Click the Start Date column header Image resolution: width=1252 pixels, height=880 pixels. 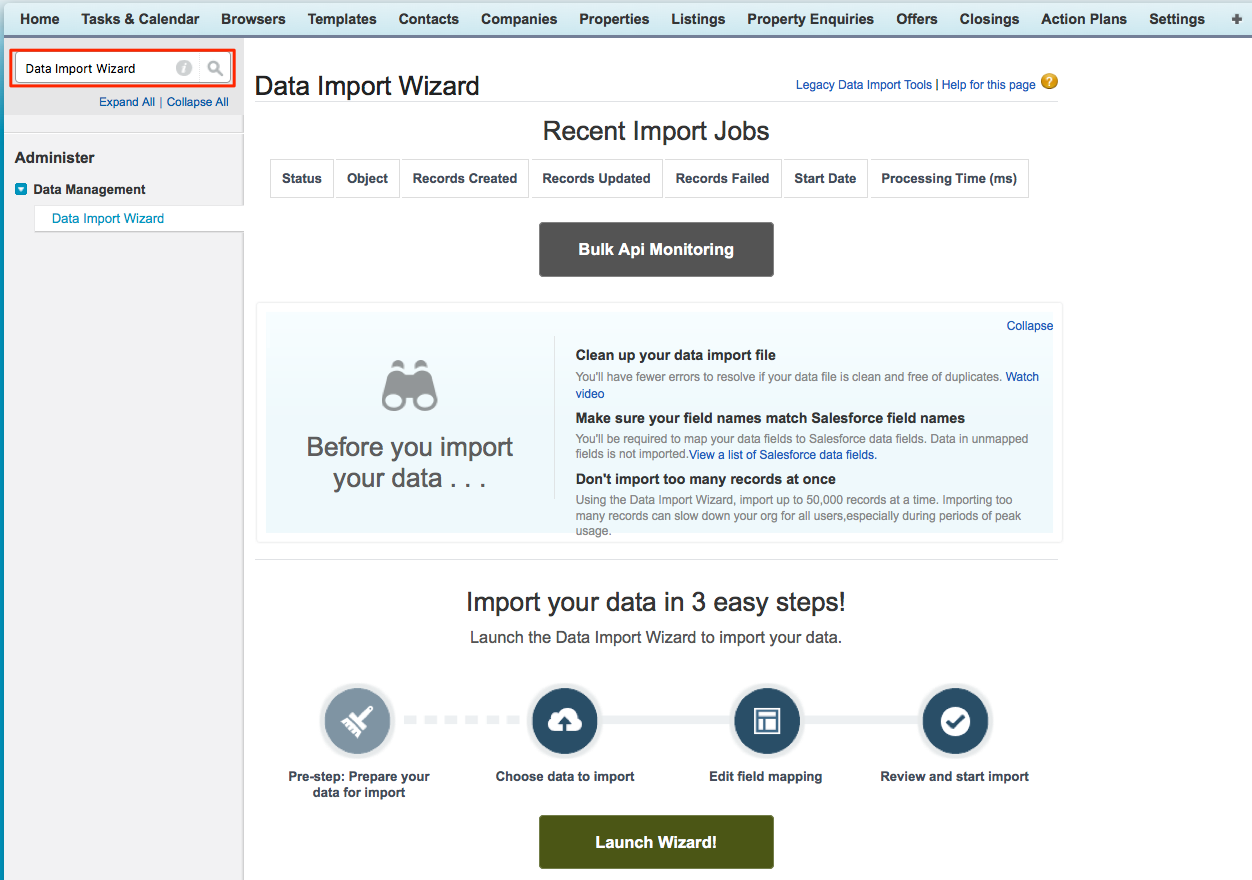coord(825,178)
